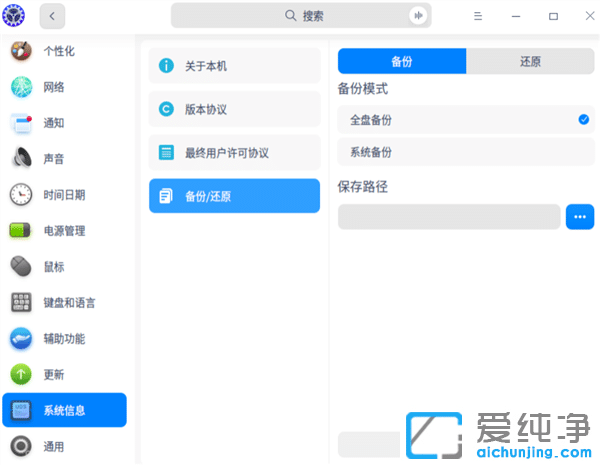Select 系统备份 system backup mode
This screenshot has width=600, height=465.
click(x=466, y=153)
